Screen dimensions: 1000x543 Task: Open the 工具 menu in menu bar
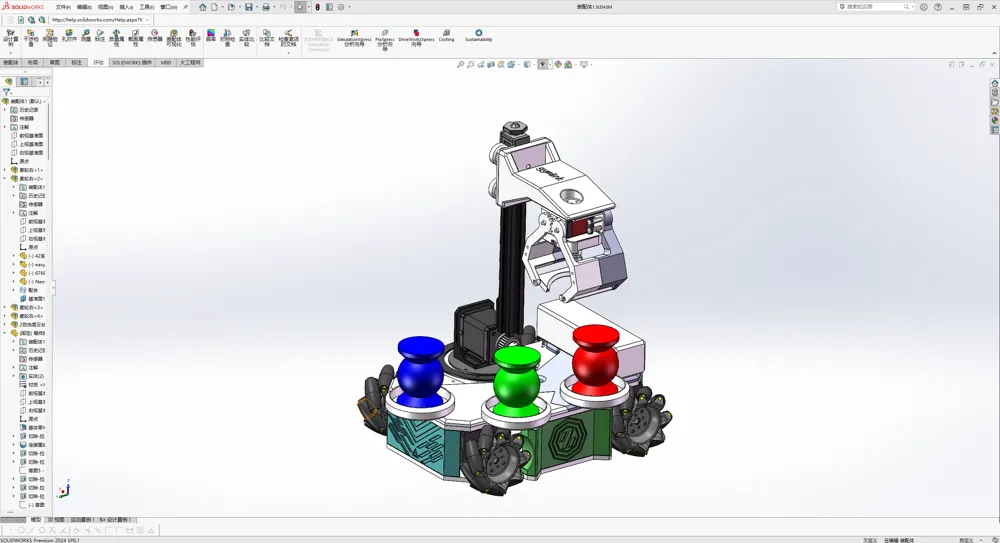click(x=146, y=7)
